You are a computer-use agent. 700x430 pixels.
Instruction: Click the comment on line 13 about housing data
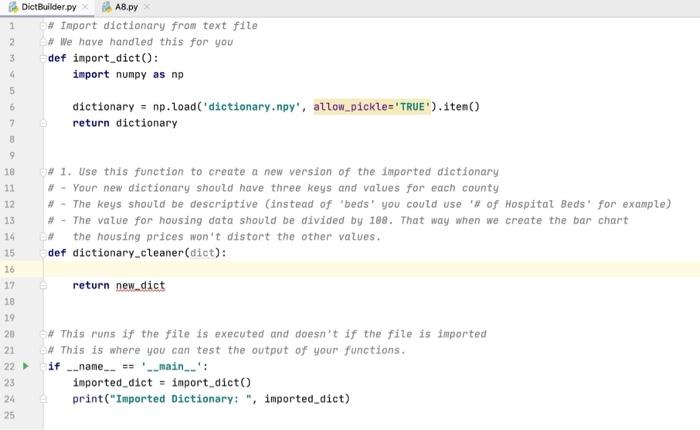click(338, 220)
